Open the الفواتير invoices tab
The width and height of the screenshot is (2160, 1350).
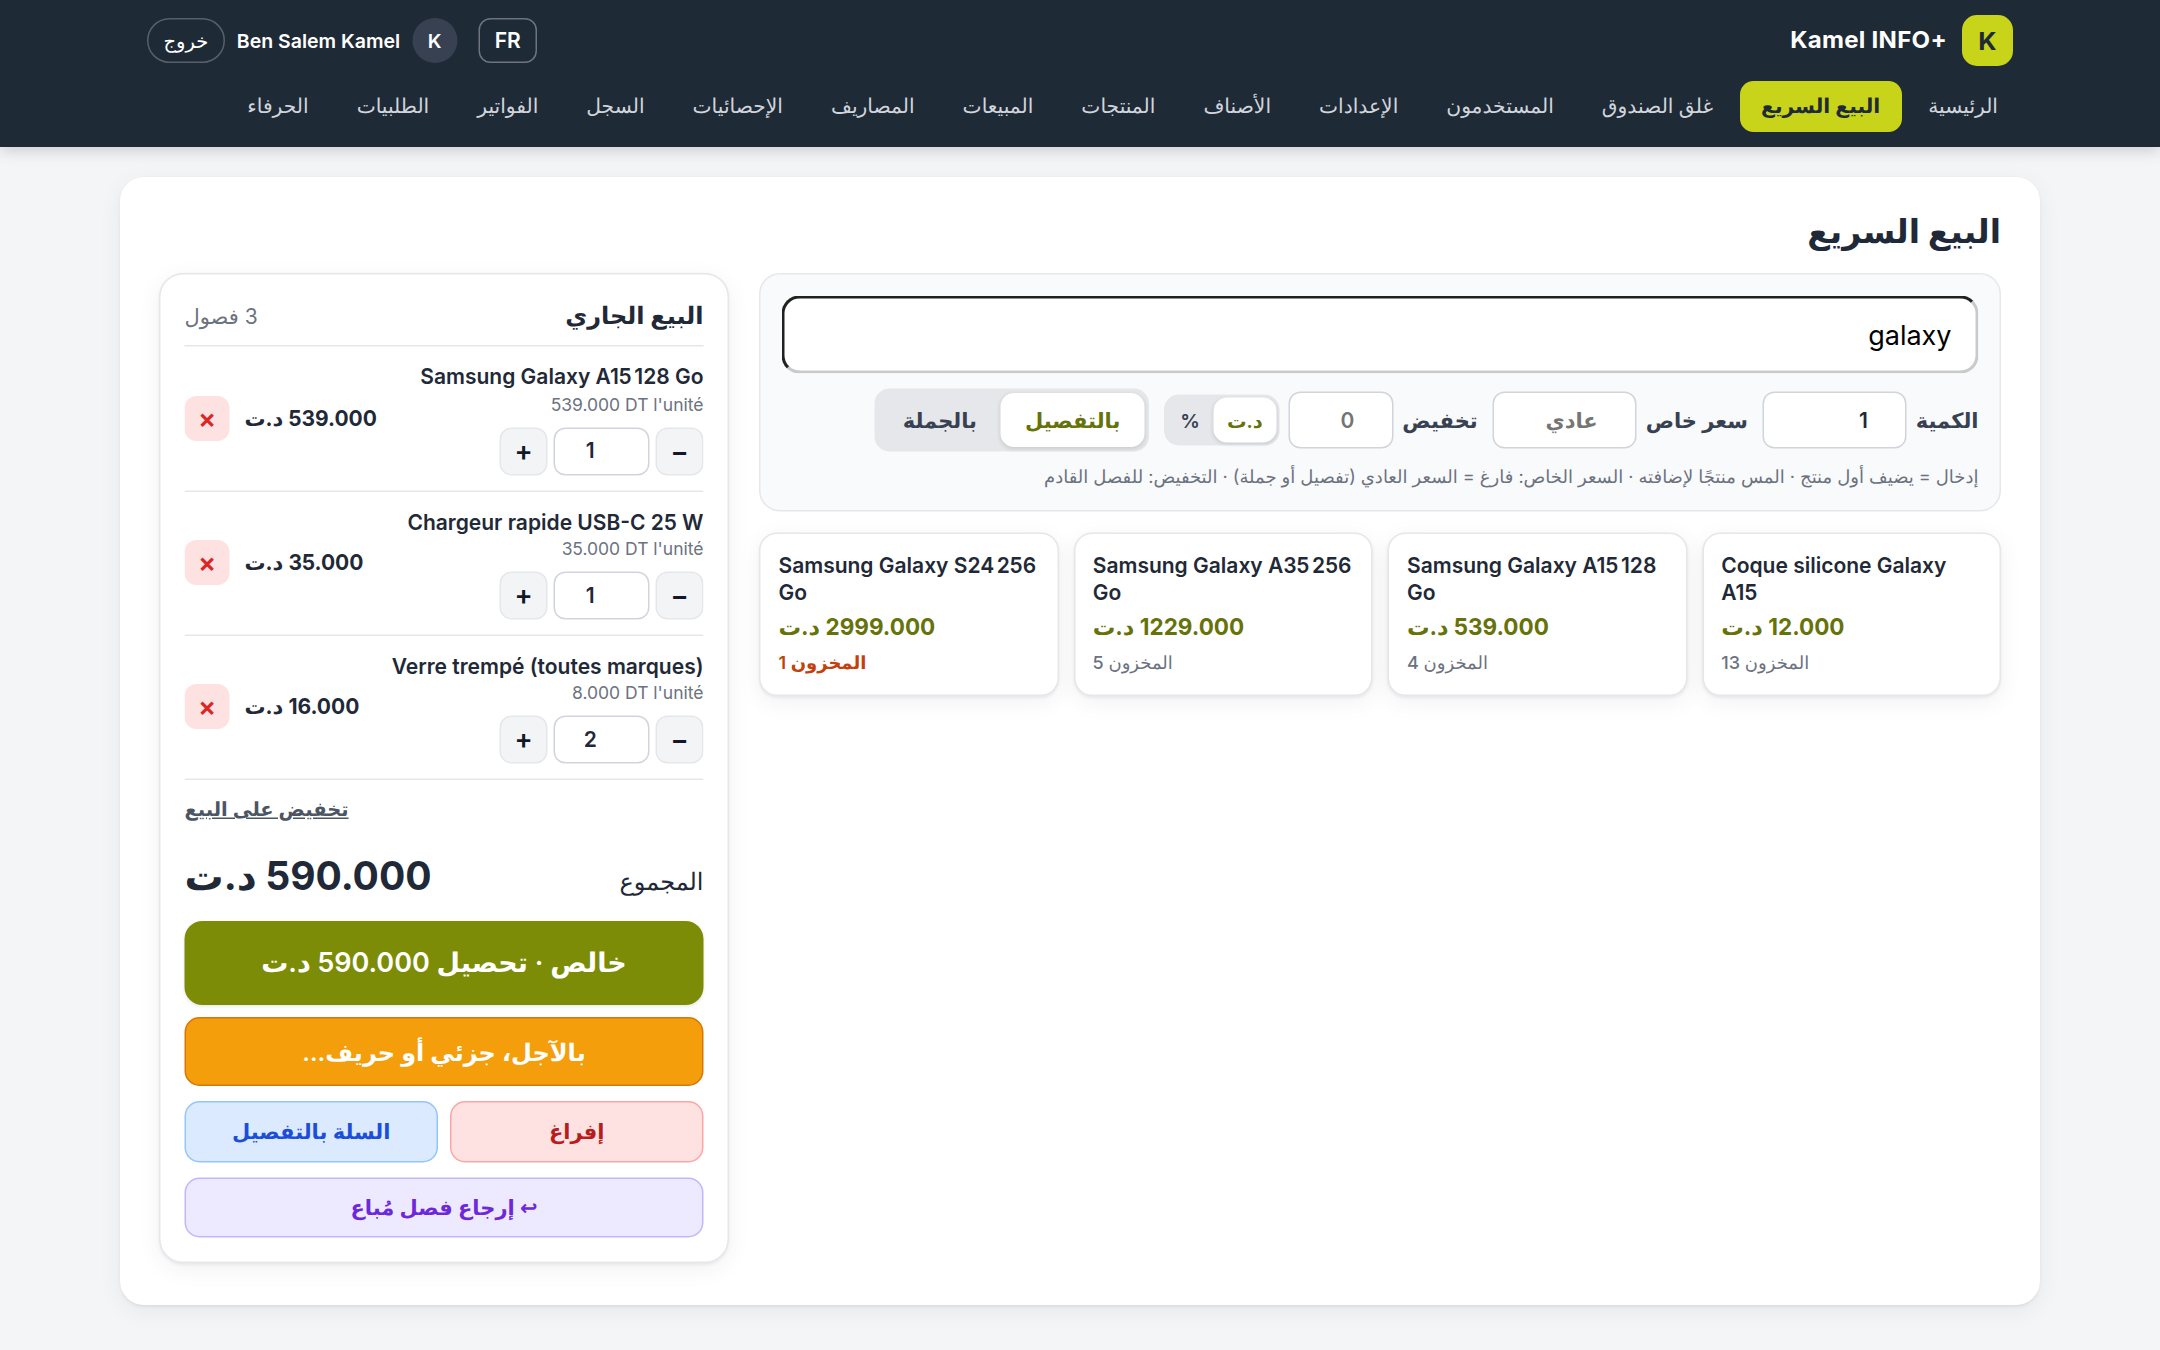[508, 106]
